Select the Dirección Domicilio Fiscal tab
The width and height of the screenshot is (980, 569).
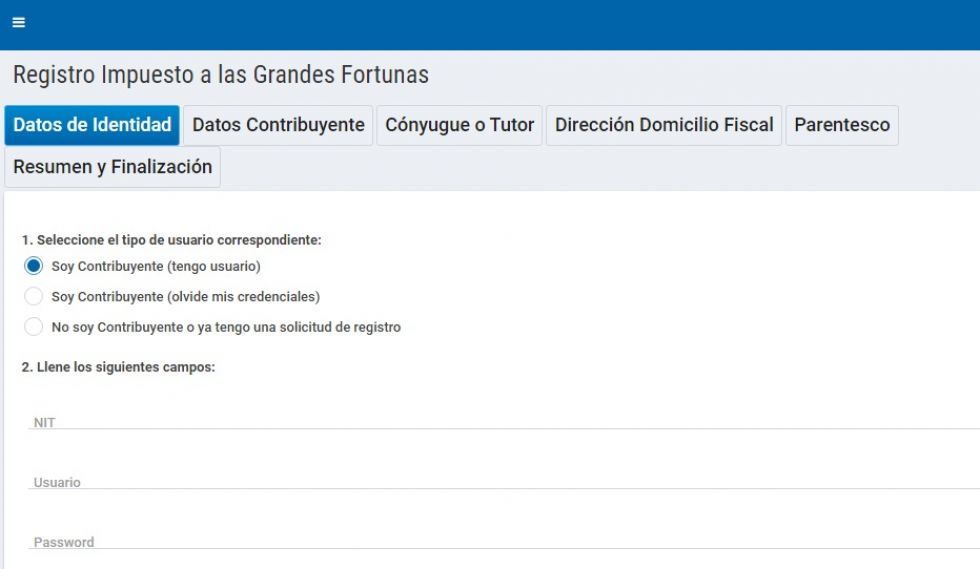(664, 125)
